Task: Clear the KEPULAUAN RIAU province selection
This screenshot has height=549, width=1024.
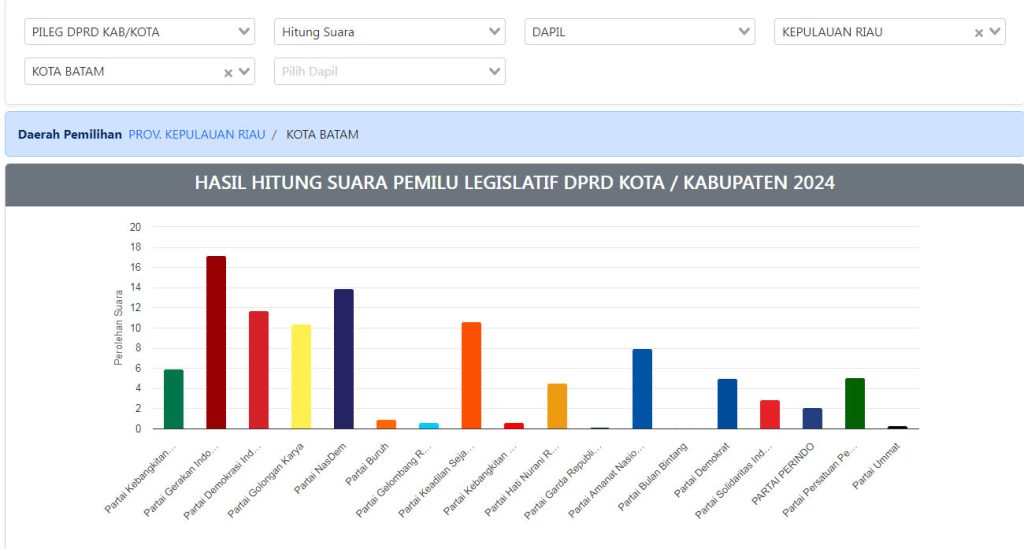Action: tap(979, 32)
